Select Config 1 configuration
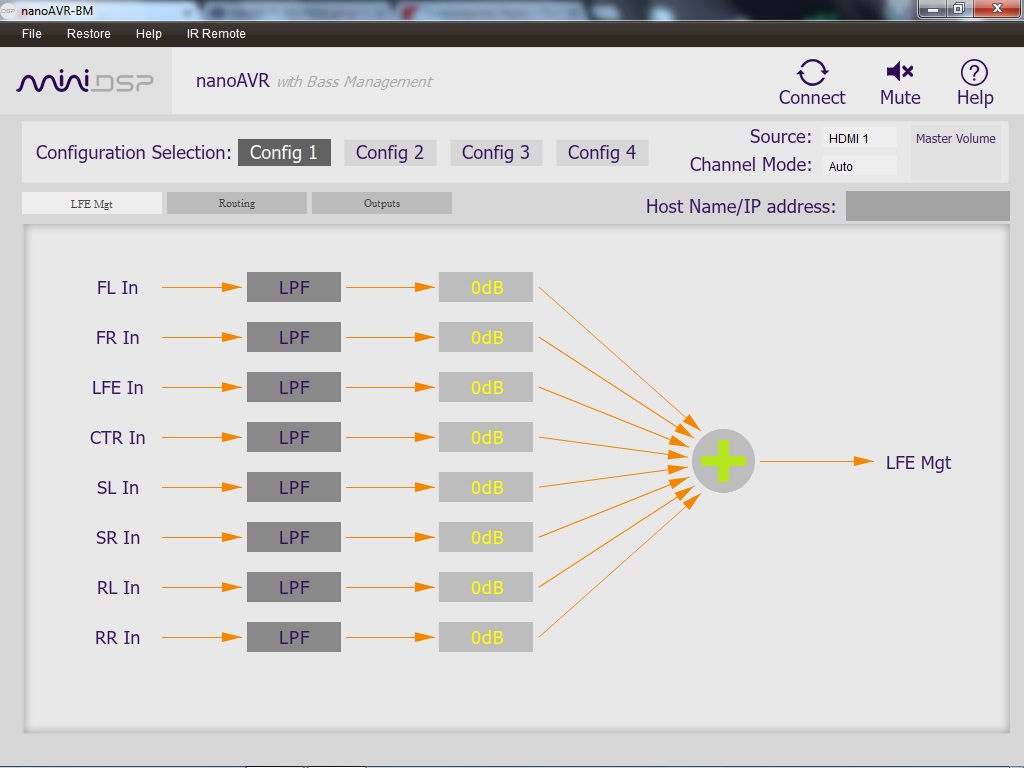This screenshot has width=1024, height=768. pyautogui.click(x=284, y=153)
